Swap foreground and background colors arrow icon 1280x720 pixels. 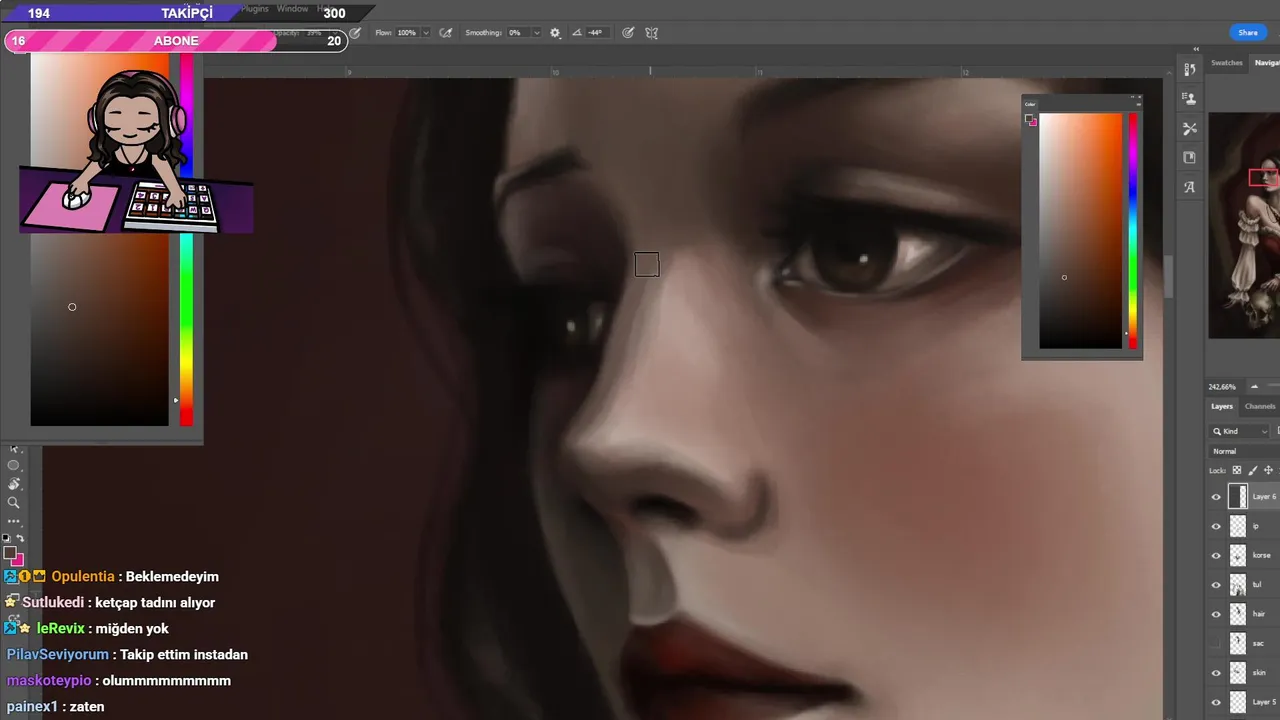click(20, 538)
